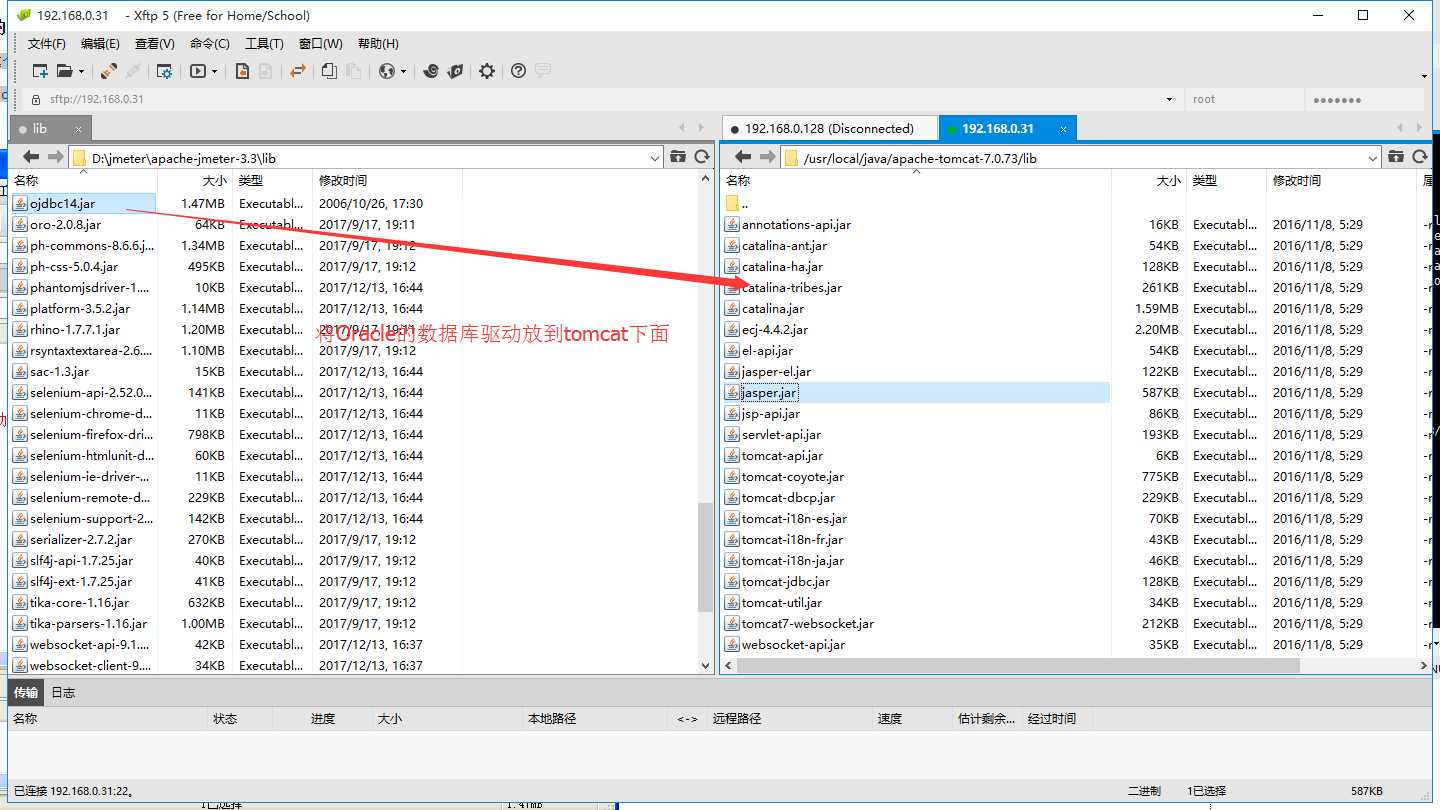1440x810 pixels.
Task: Create new folder in local pane
Action: tap(678, 157)
